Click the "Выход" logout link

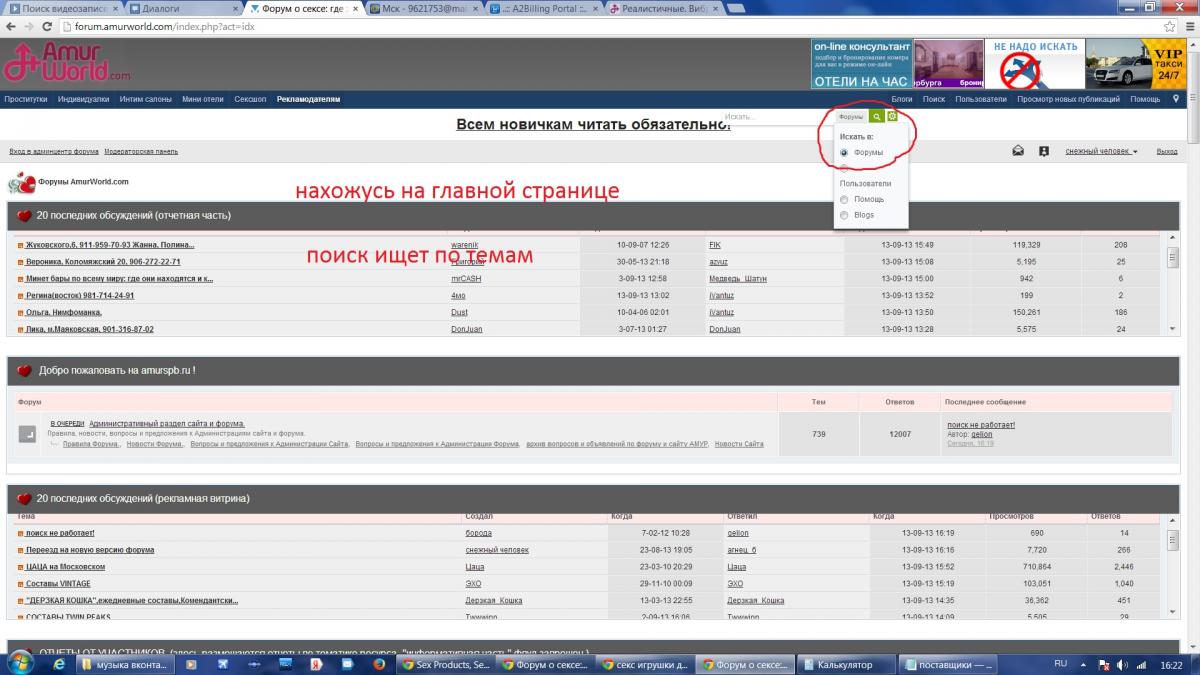click(x=1166, y=151)
